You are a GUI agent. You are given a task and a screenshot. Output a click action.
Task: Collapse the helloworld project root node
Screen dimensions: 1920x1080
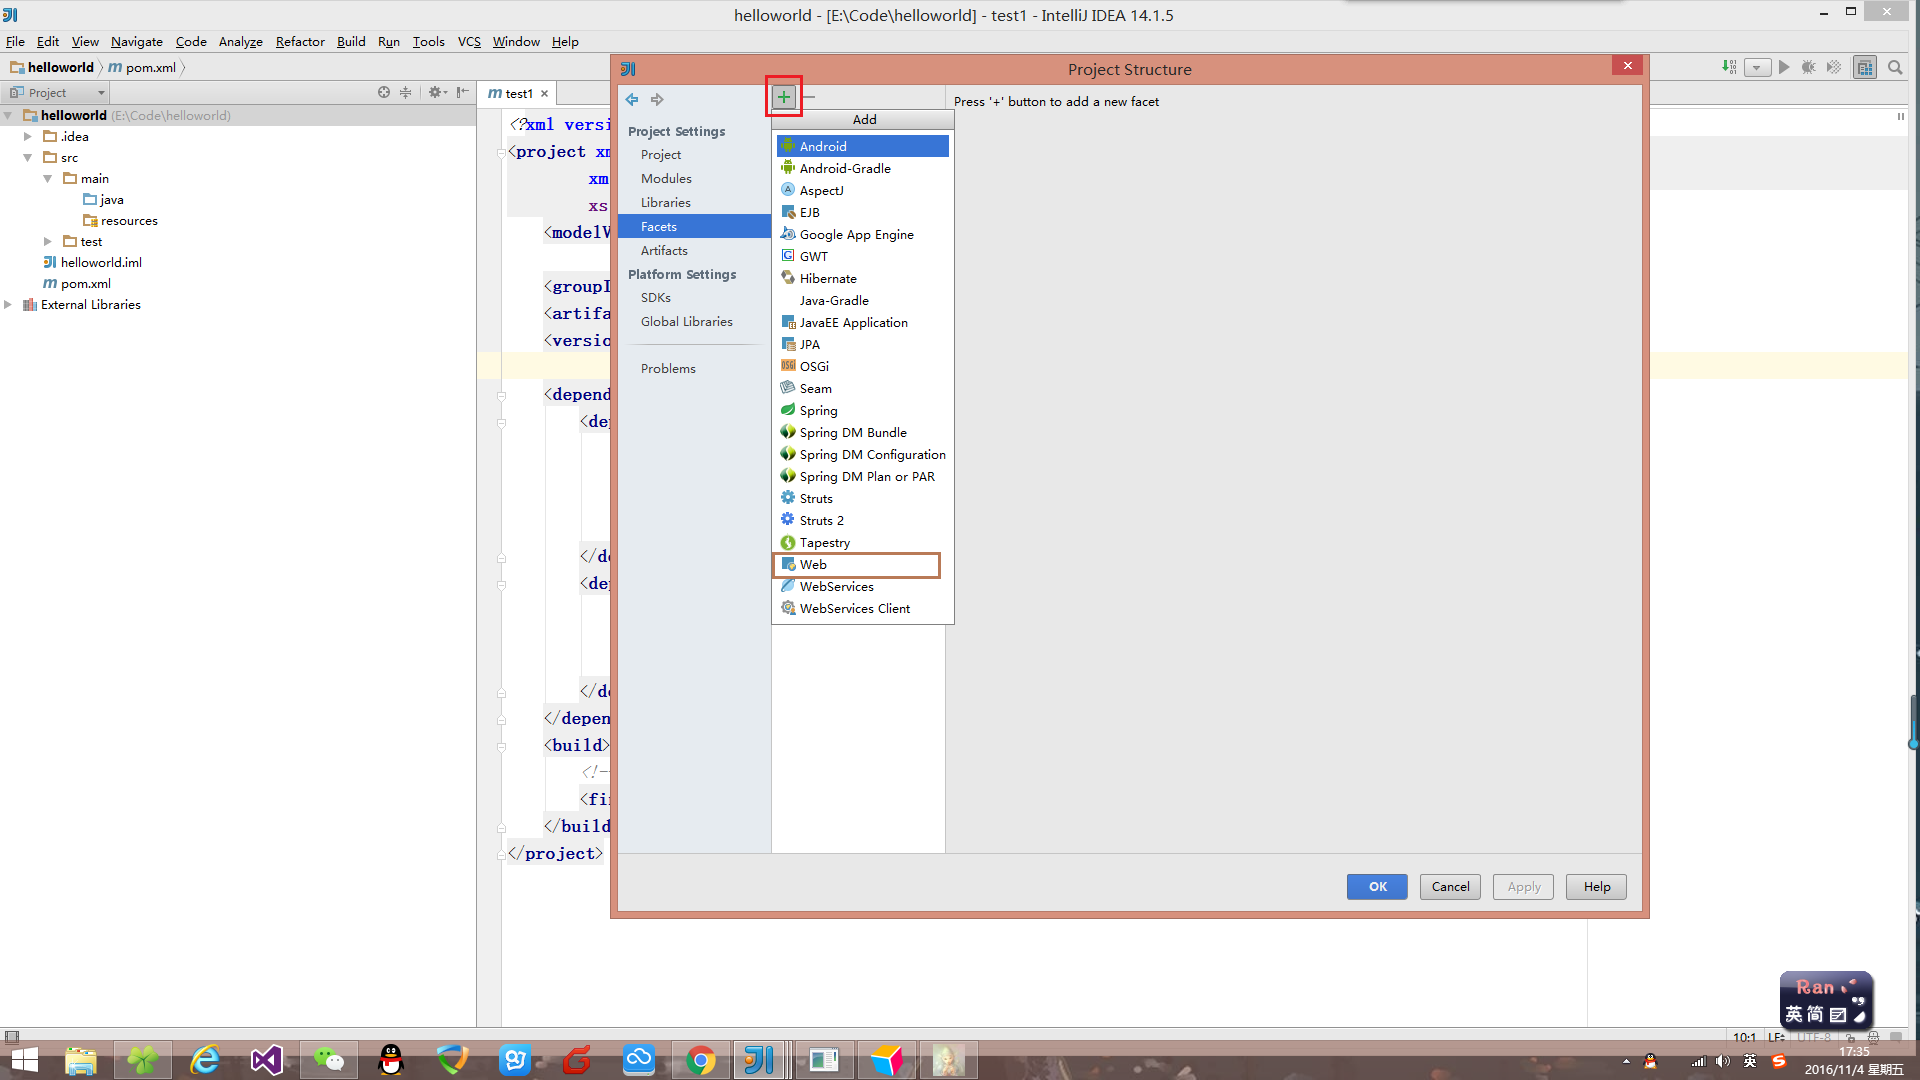8,116
